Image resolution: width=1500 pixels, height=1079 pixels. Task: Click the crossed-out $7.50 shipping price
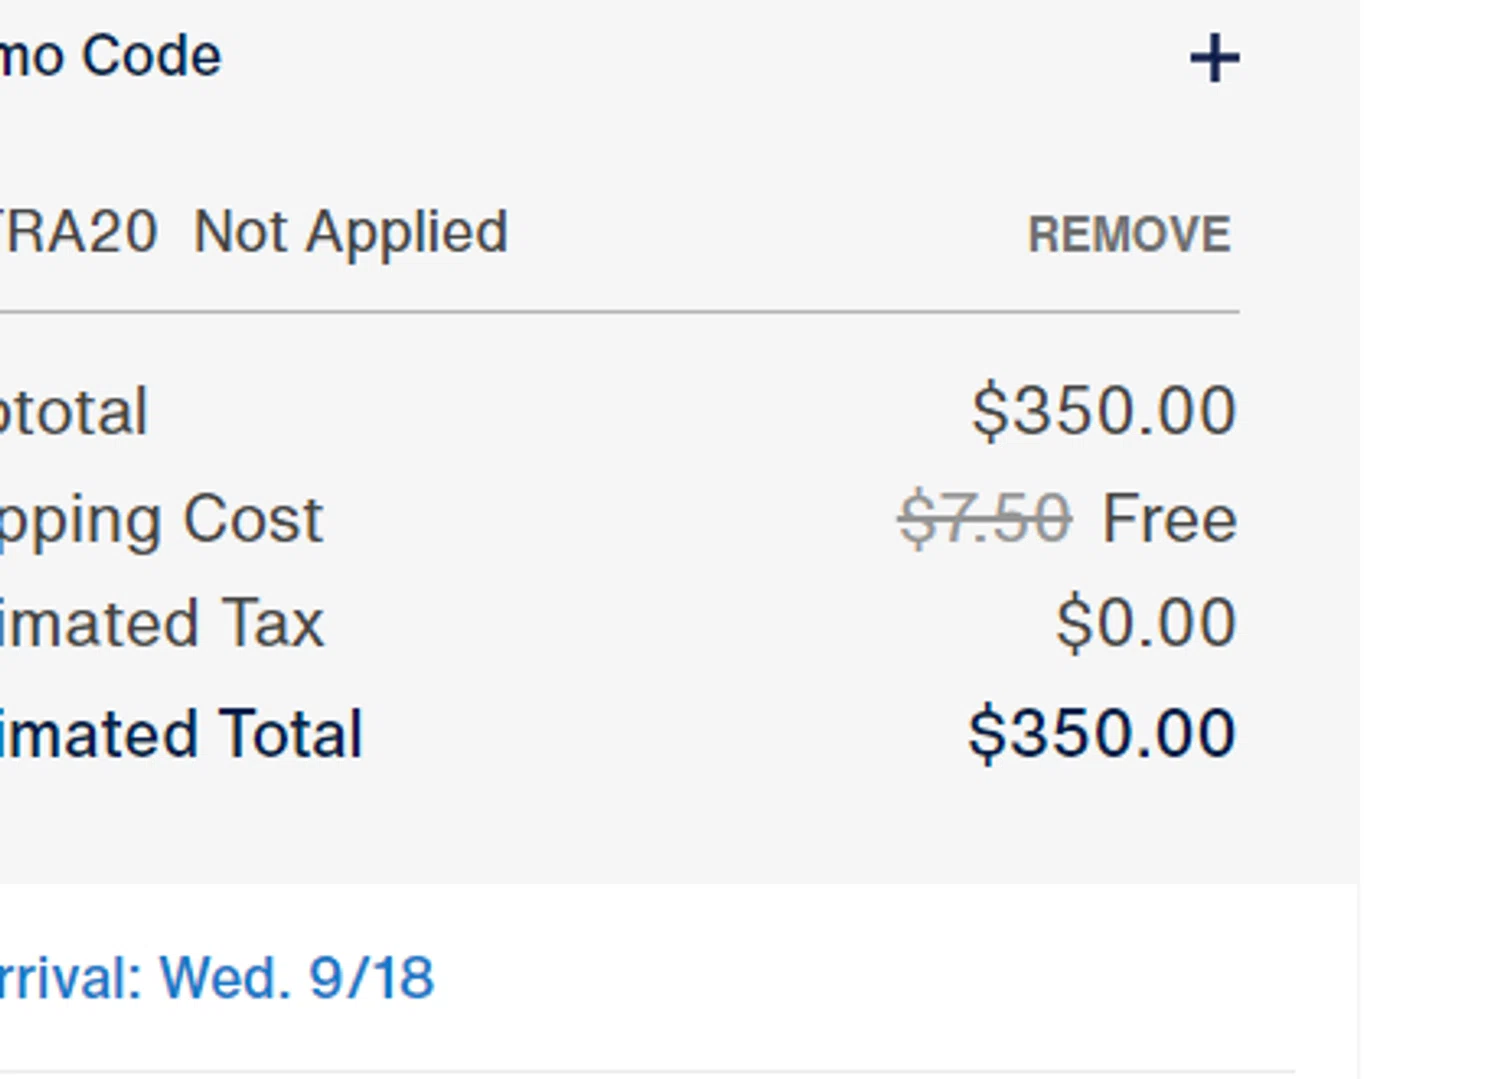click(985, 519)
